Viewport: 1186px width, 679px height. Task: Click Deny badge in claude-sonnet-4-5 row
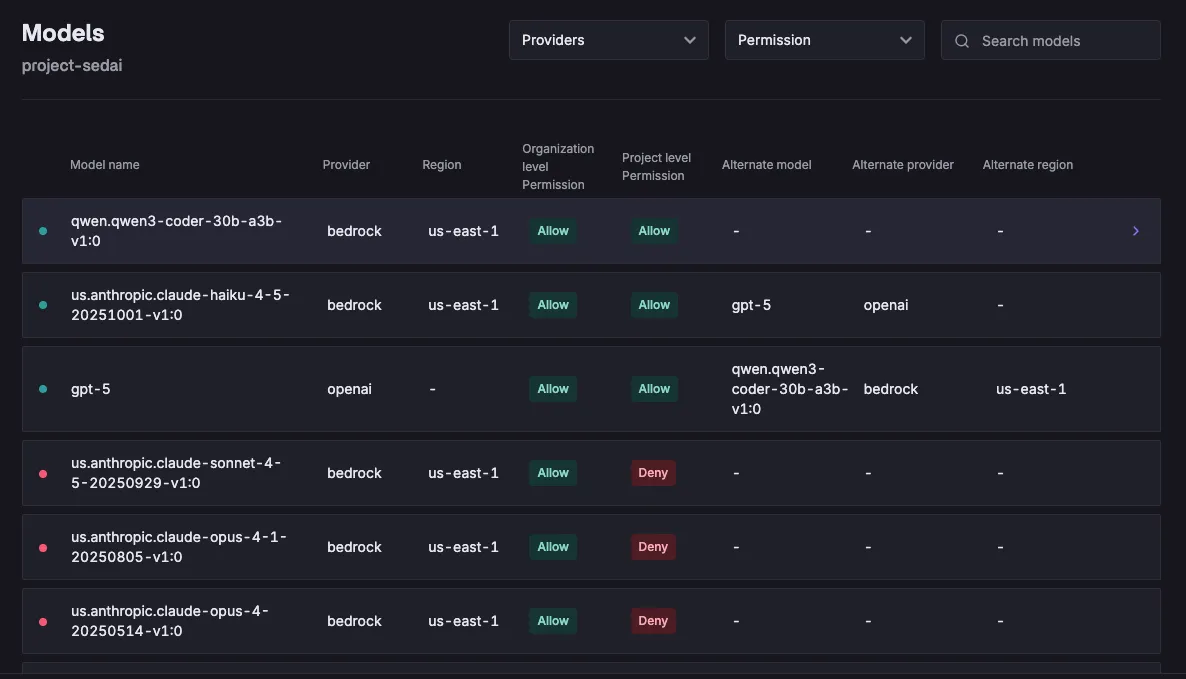click(x=653, y=473)
